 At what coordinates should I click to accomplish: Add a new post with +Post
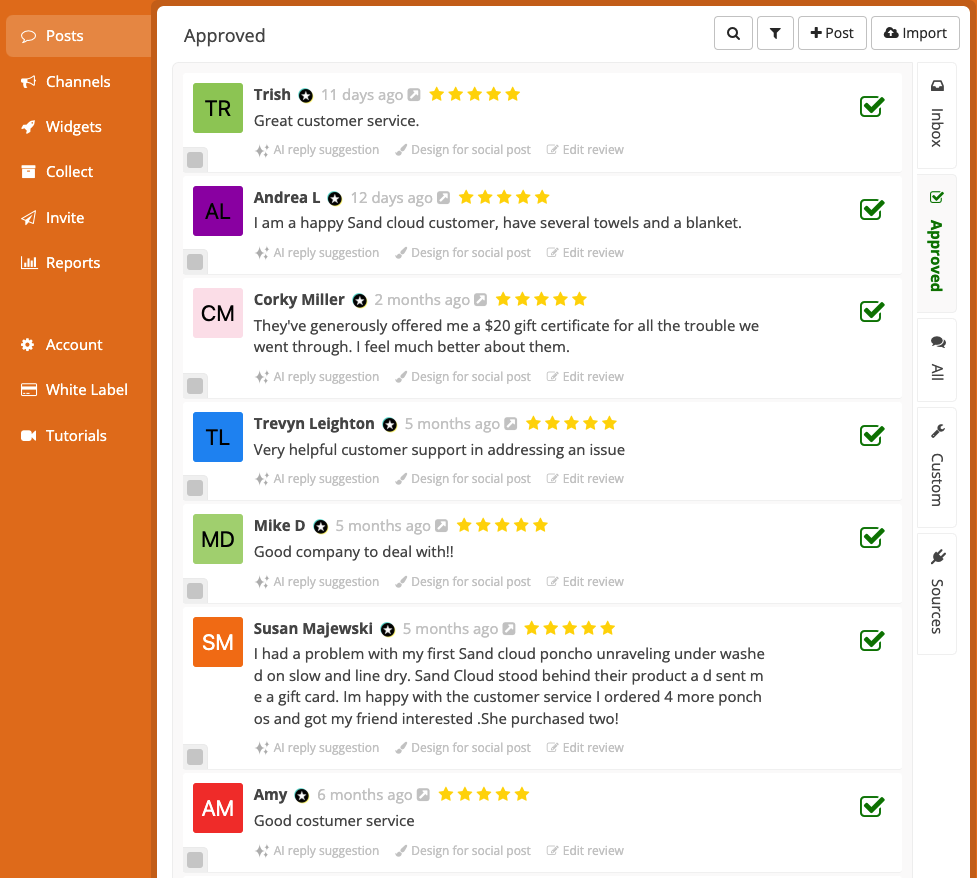pos(832,33)
